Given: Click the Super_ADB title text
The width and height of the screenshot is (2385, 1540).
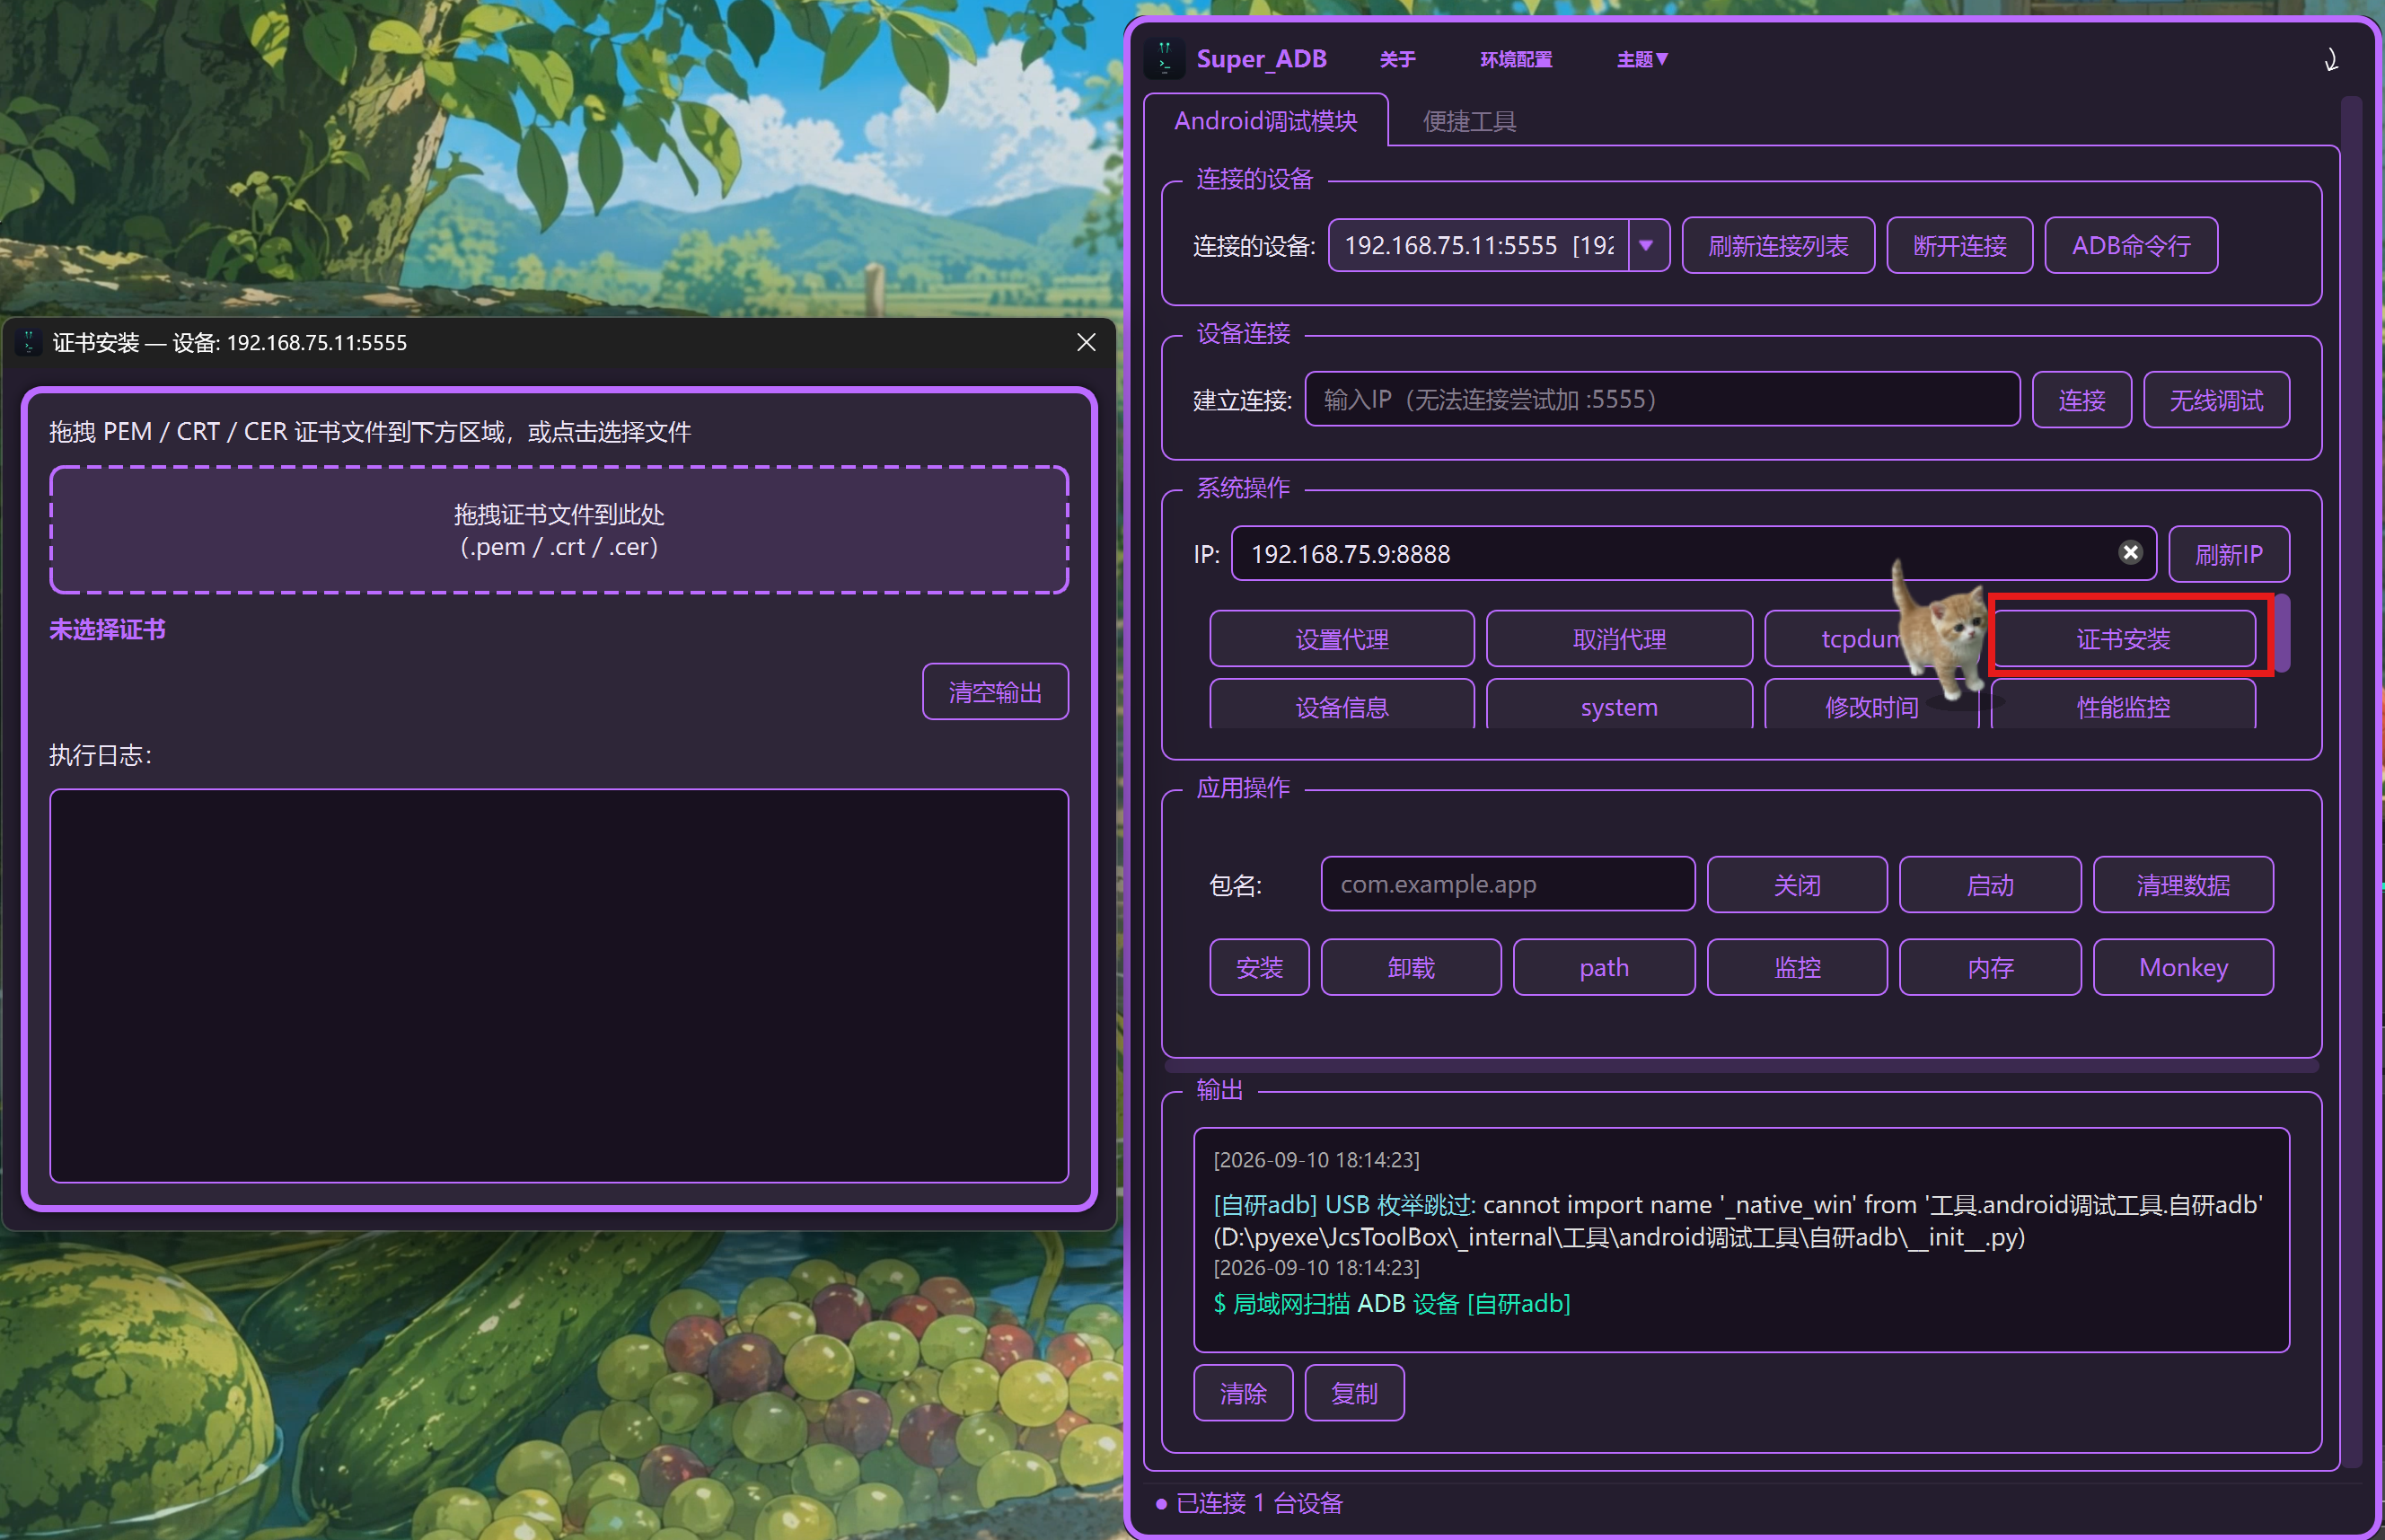Looking at the screenshot, I should [1261, 59].
